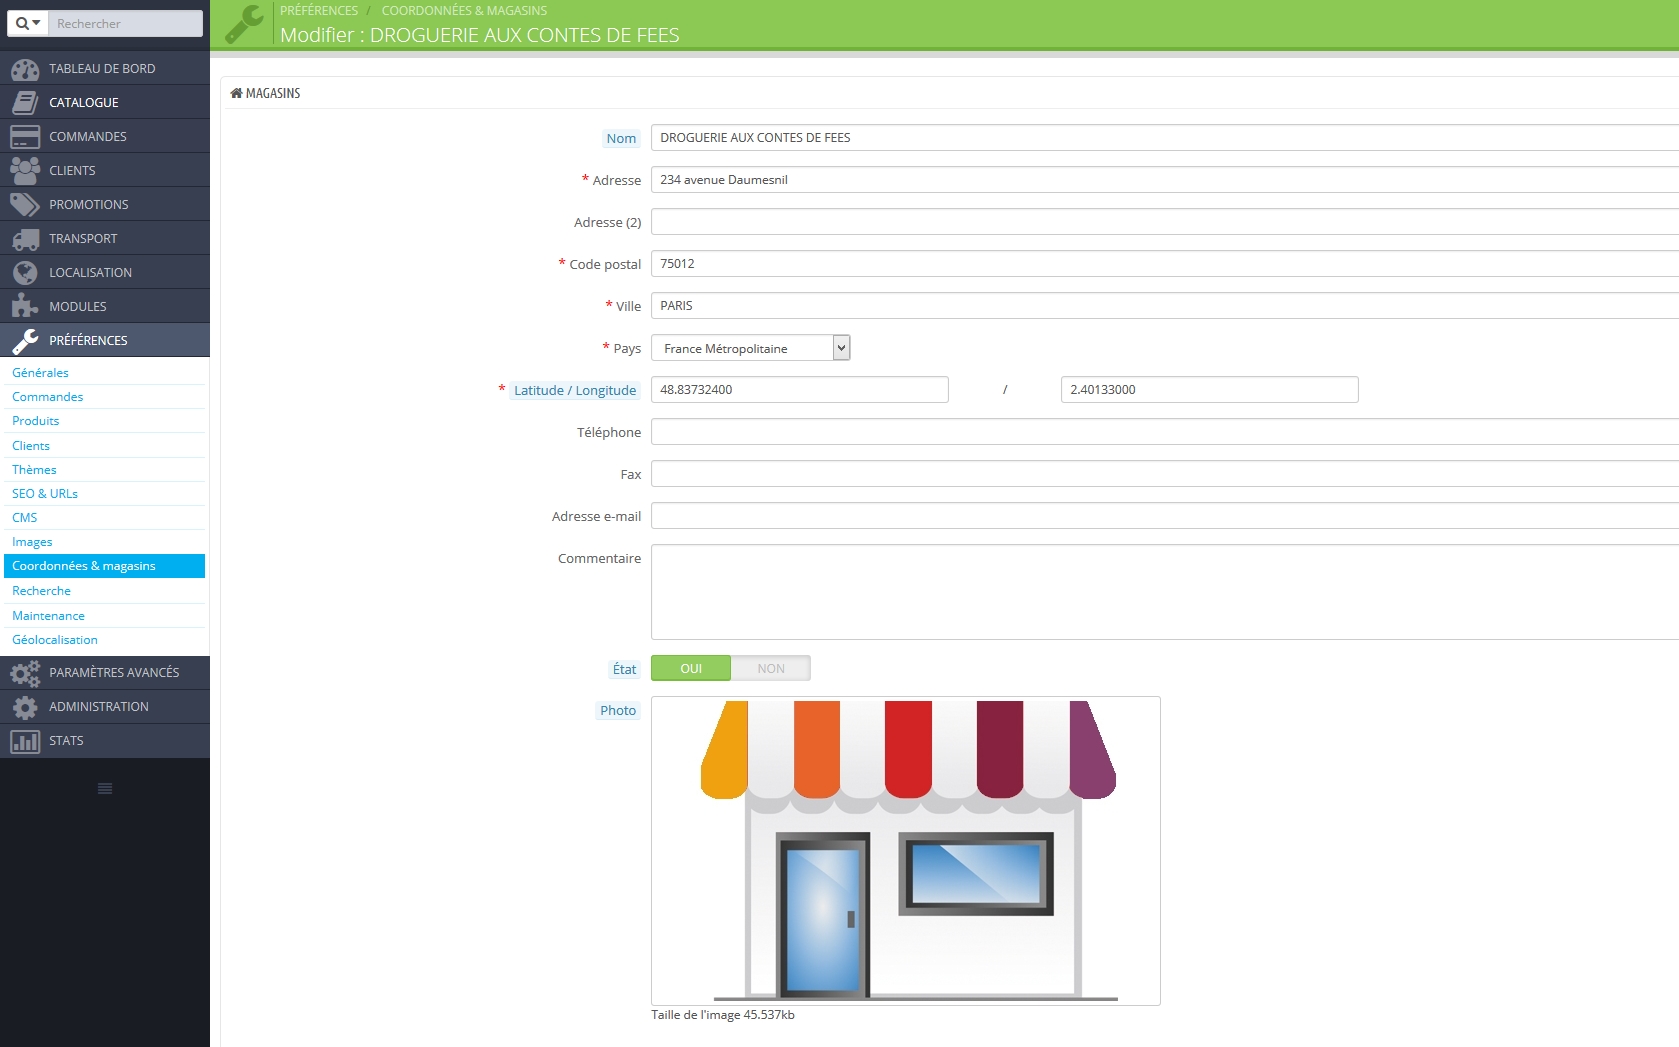
Task: Go to Générales preferences
Action: point(105,373)
